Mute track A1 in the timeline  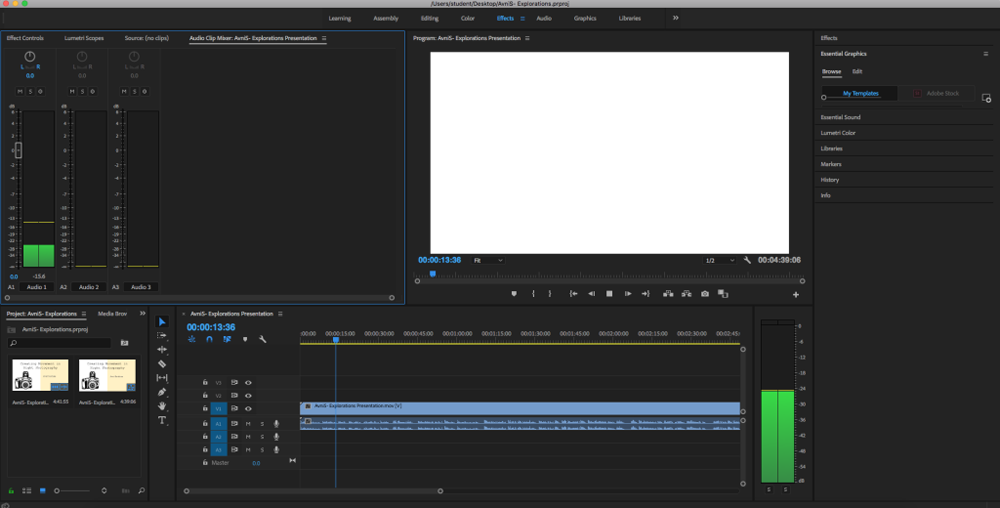pyautogui.click(x=248, y=423)
